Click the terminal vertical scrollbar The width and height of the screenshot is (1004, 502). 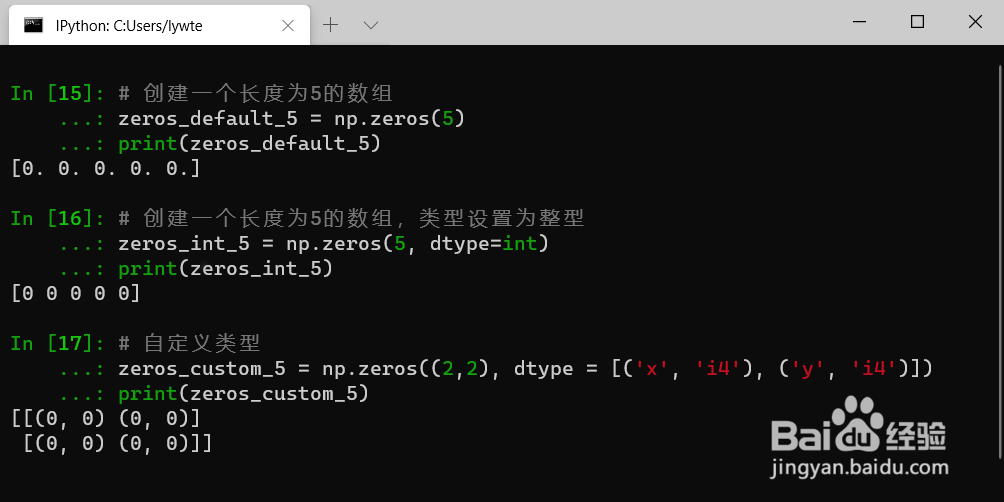[1000, 261]
